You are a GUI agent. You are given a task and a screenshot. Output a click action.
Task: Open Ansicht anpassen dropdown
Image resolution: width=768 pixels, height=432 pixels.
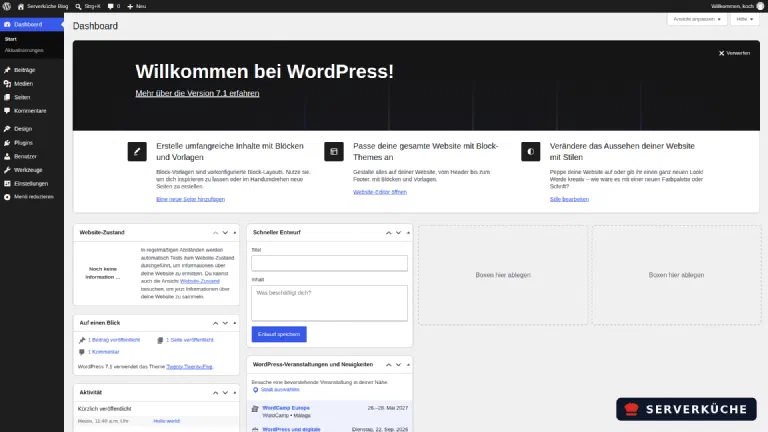696,19
